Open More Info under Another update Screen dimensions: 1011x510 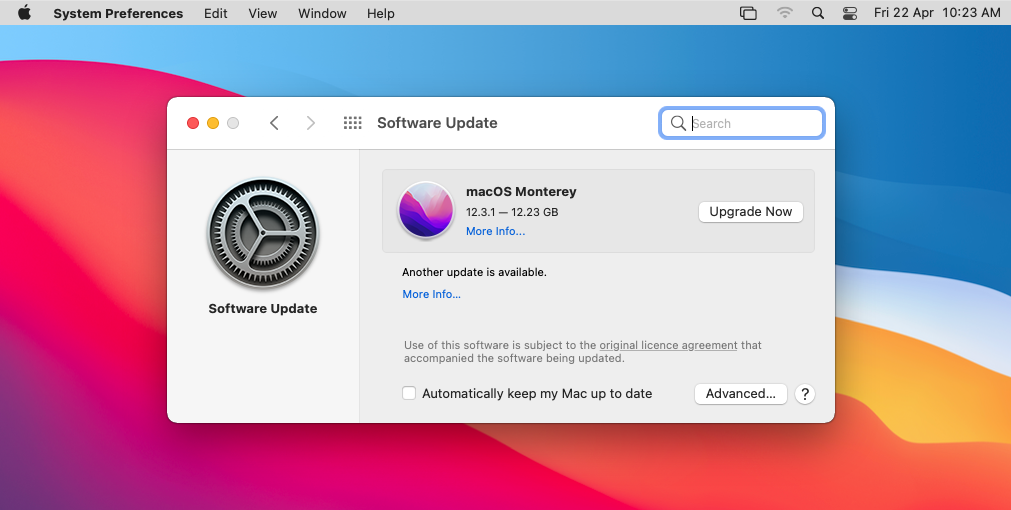(431, 294)
